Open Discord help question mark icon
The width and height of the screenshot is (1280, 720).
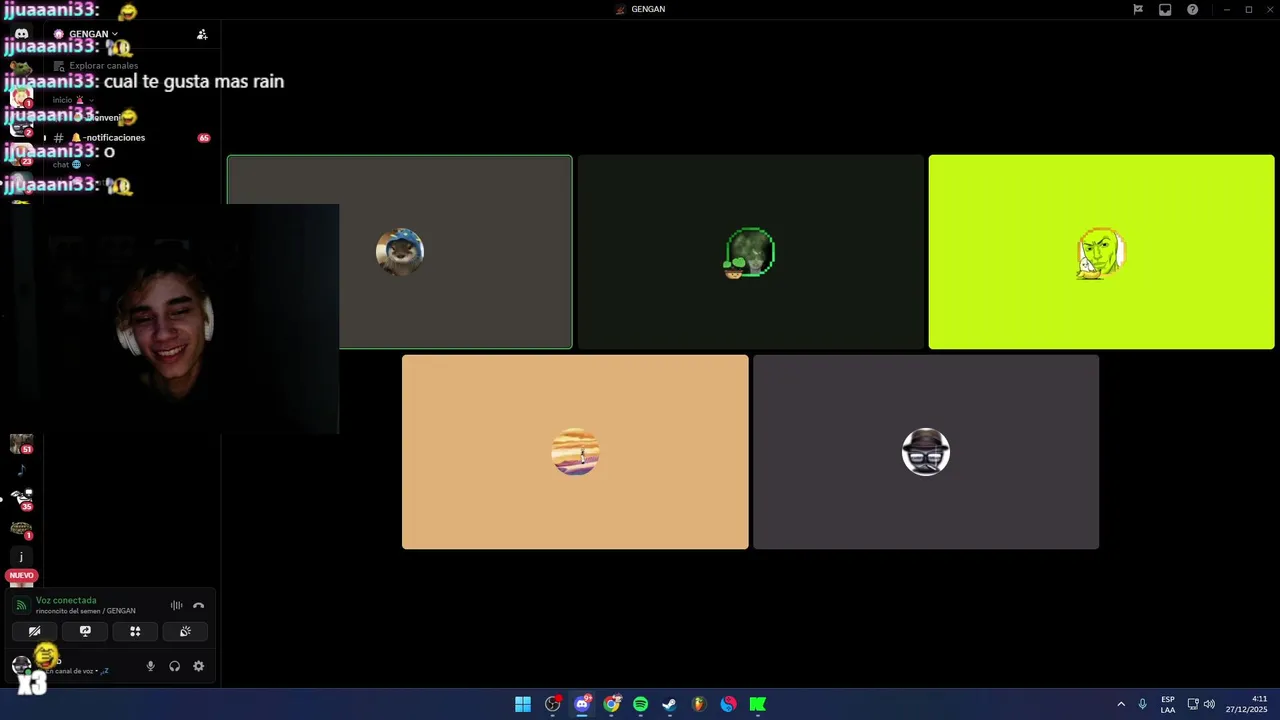pos(1192,9)
